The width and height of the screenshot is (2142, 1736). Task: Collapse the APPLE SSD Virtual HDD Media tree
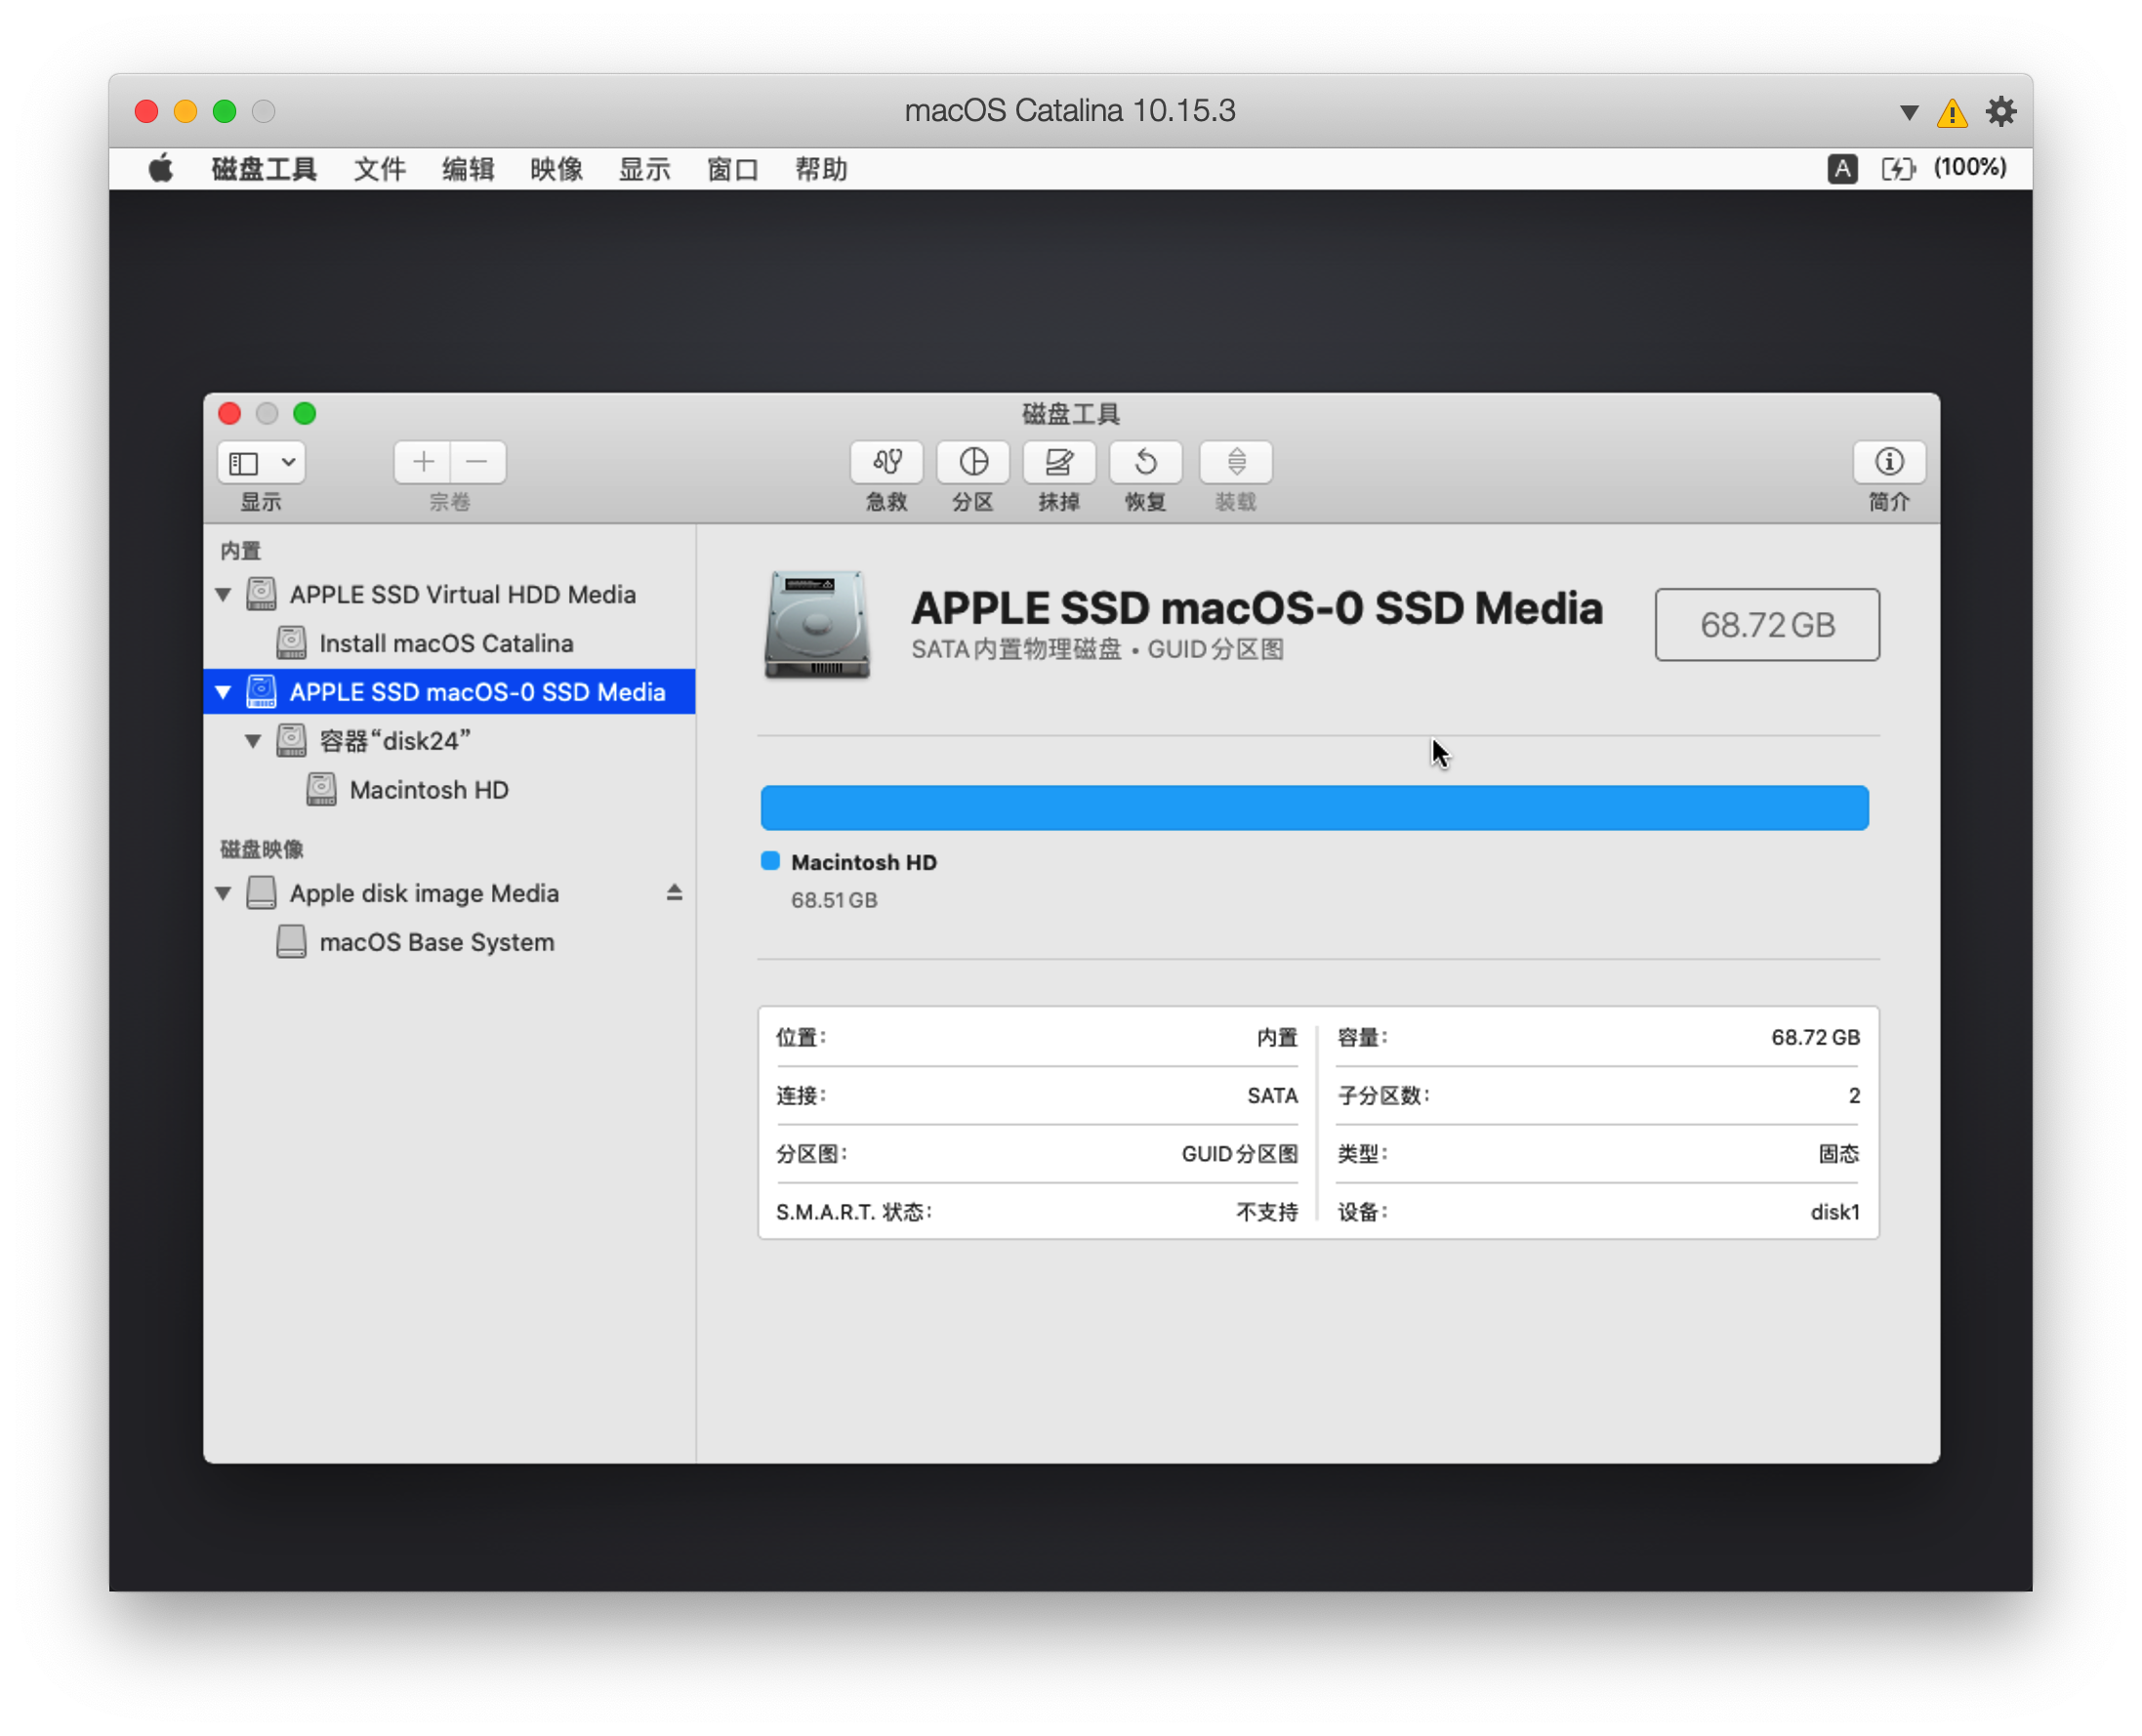[223, 595]
